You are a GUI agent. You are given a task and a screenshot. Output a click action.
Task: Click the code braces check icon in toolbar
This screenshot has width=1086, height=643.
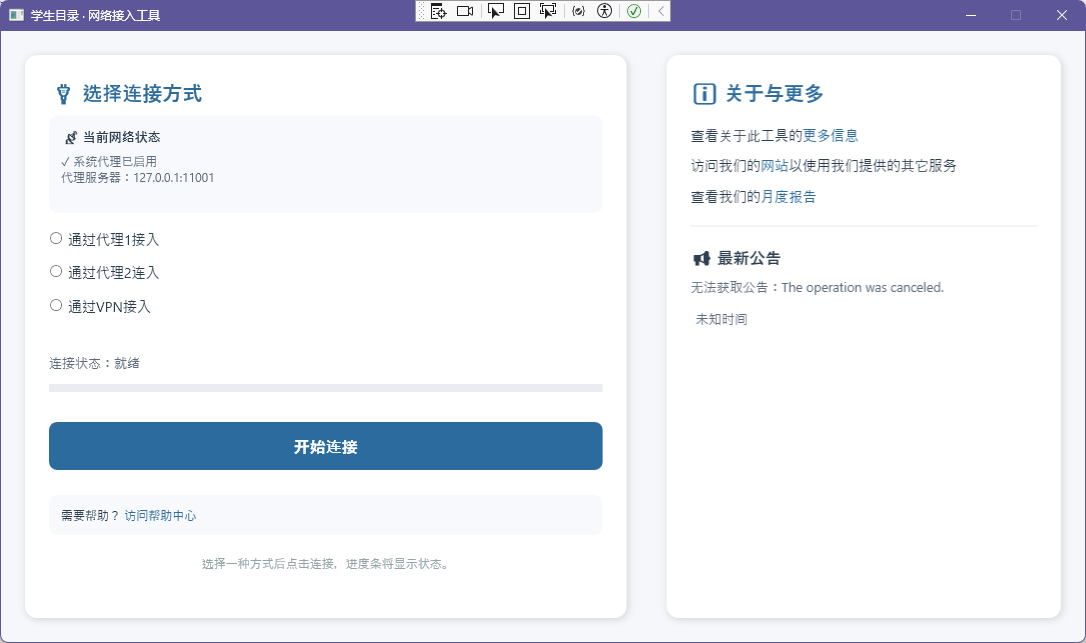[579, 10]
